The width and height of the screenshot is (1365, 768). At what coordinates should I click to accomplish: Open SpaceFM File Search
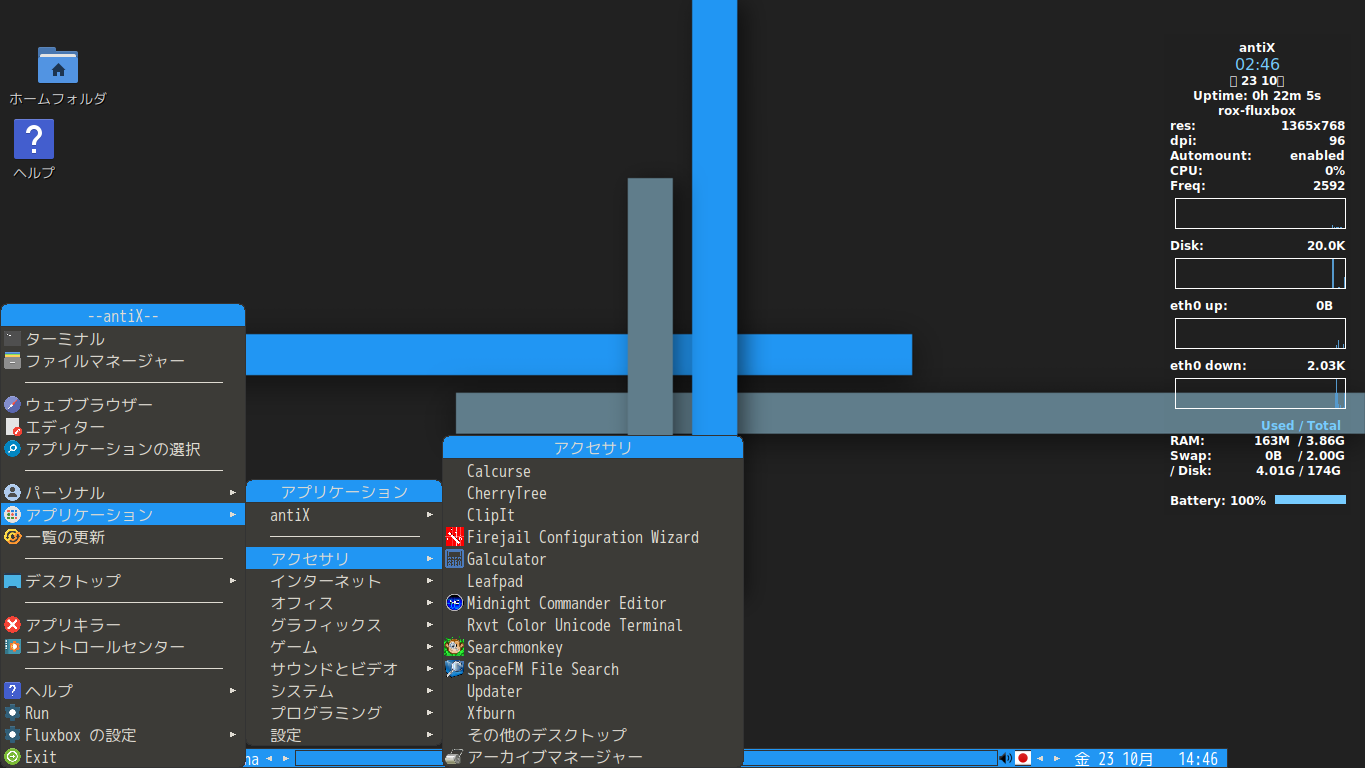coord(593,669)
